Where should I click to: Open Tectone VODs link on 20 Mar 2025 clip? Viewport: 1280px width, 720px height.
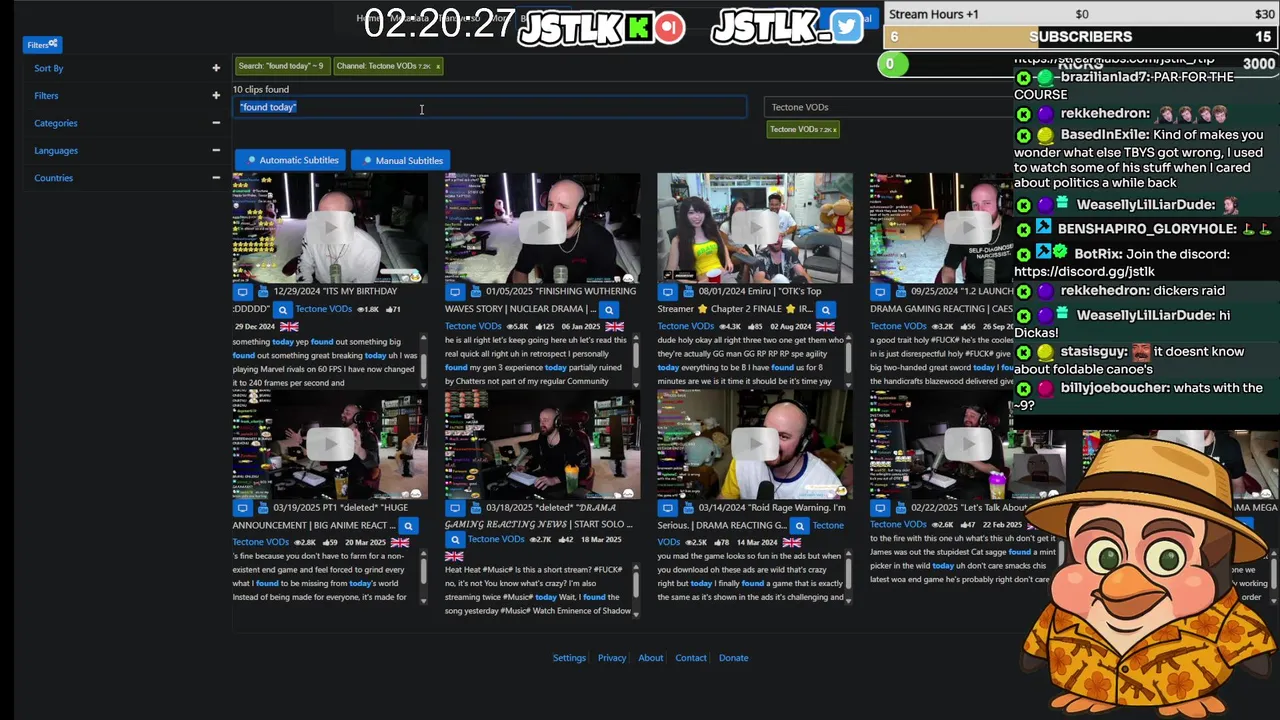coord(261,542)
